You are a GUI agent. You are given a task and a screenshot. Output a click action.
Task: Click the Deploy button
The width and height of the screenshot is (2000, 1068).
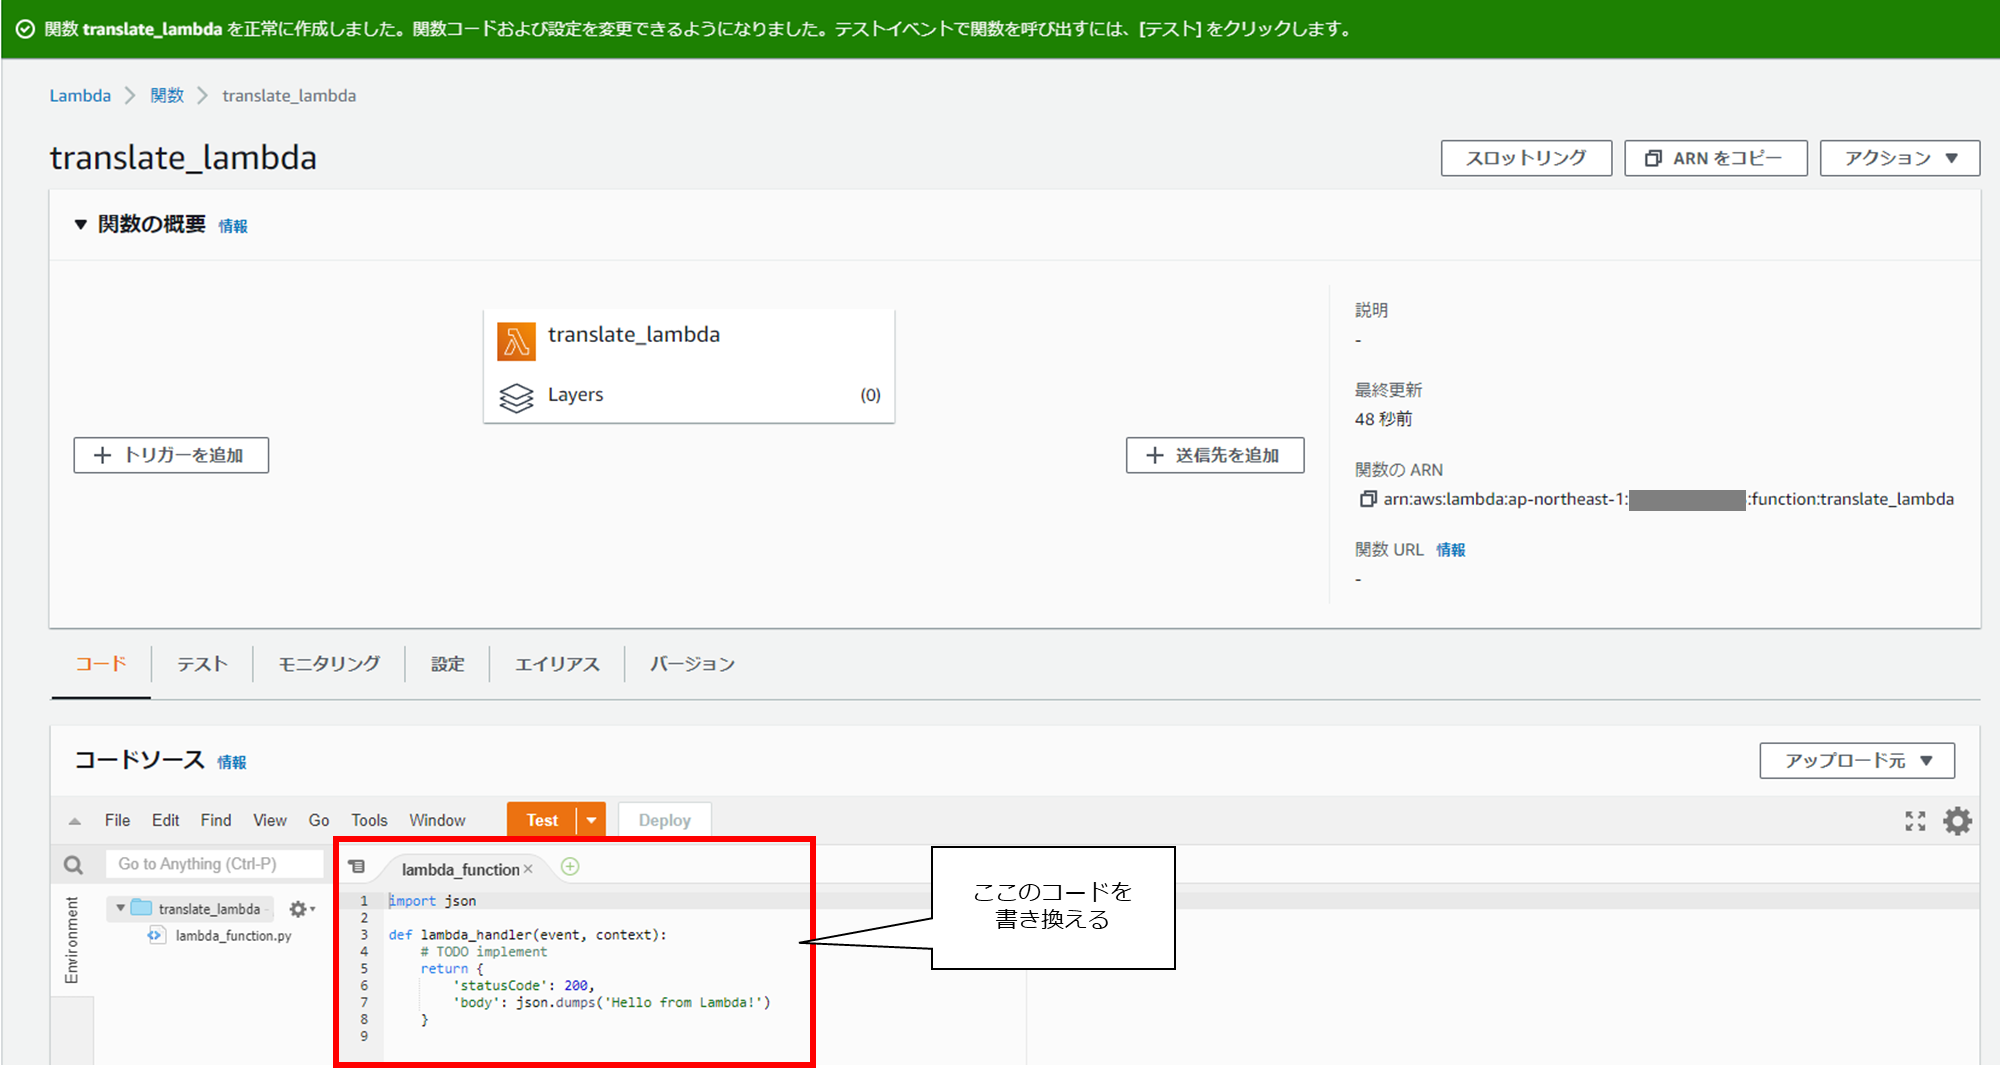click(663, 819)
